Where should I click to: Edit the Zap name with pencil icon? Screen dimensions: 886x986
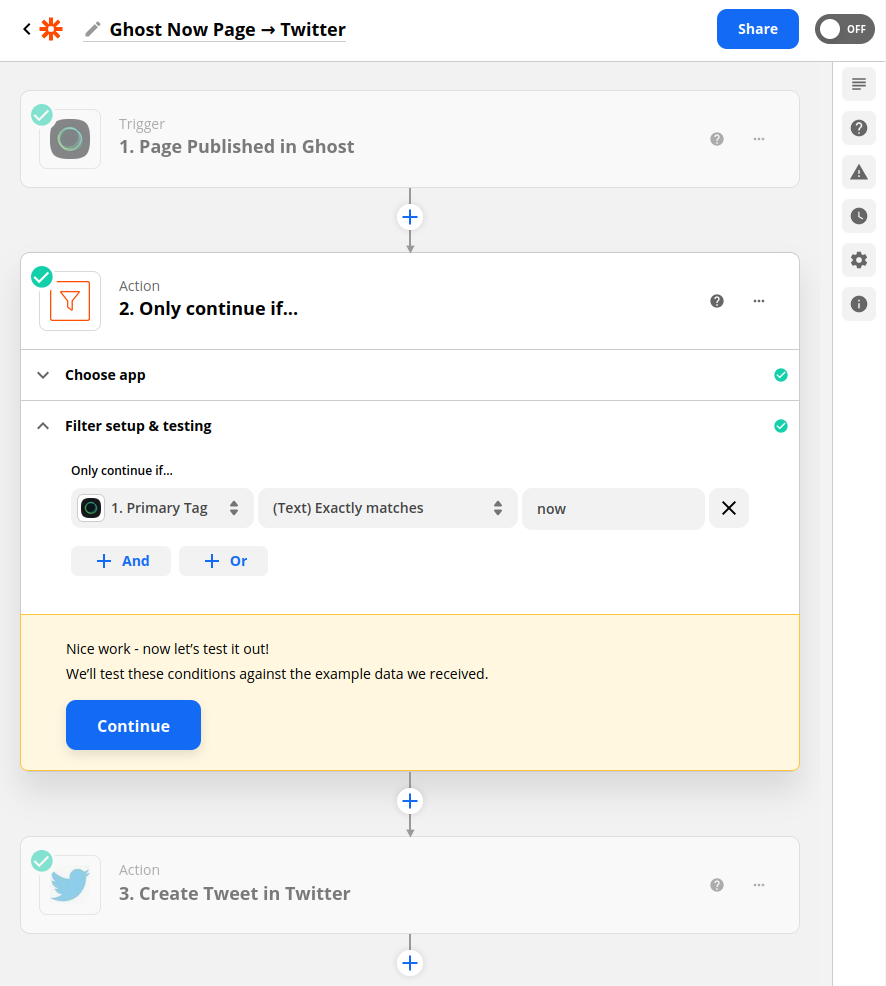[92, 29]
